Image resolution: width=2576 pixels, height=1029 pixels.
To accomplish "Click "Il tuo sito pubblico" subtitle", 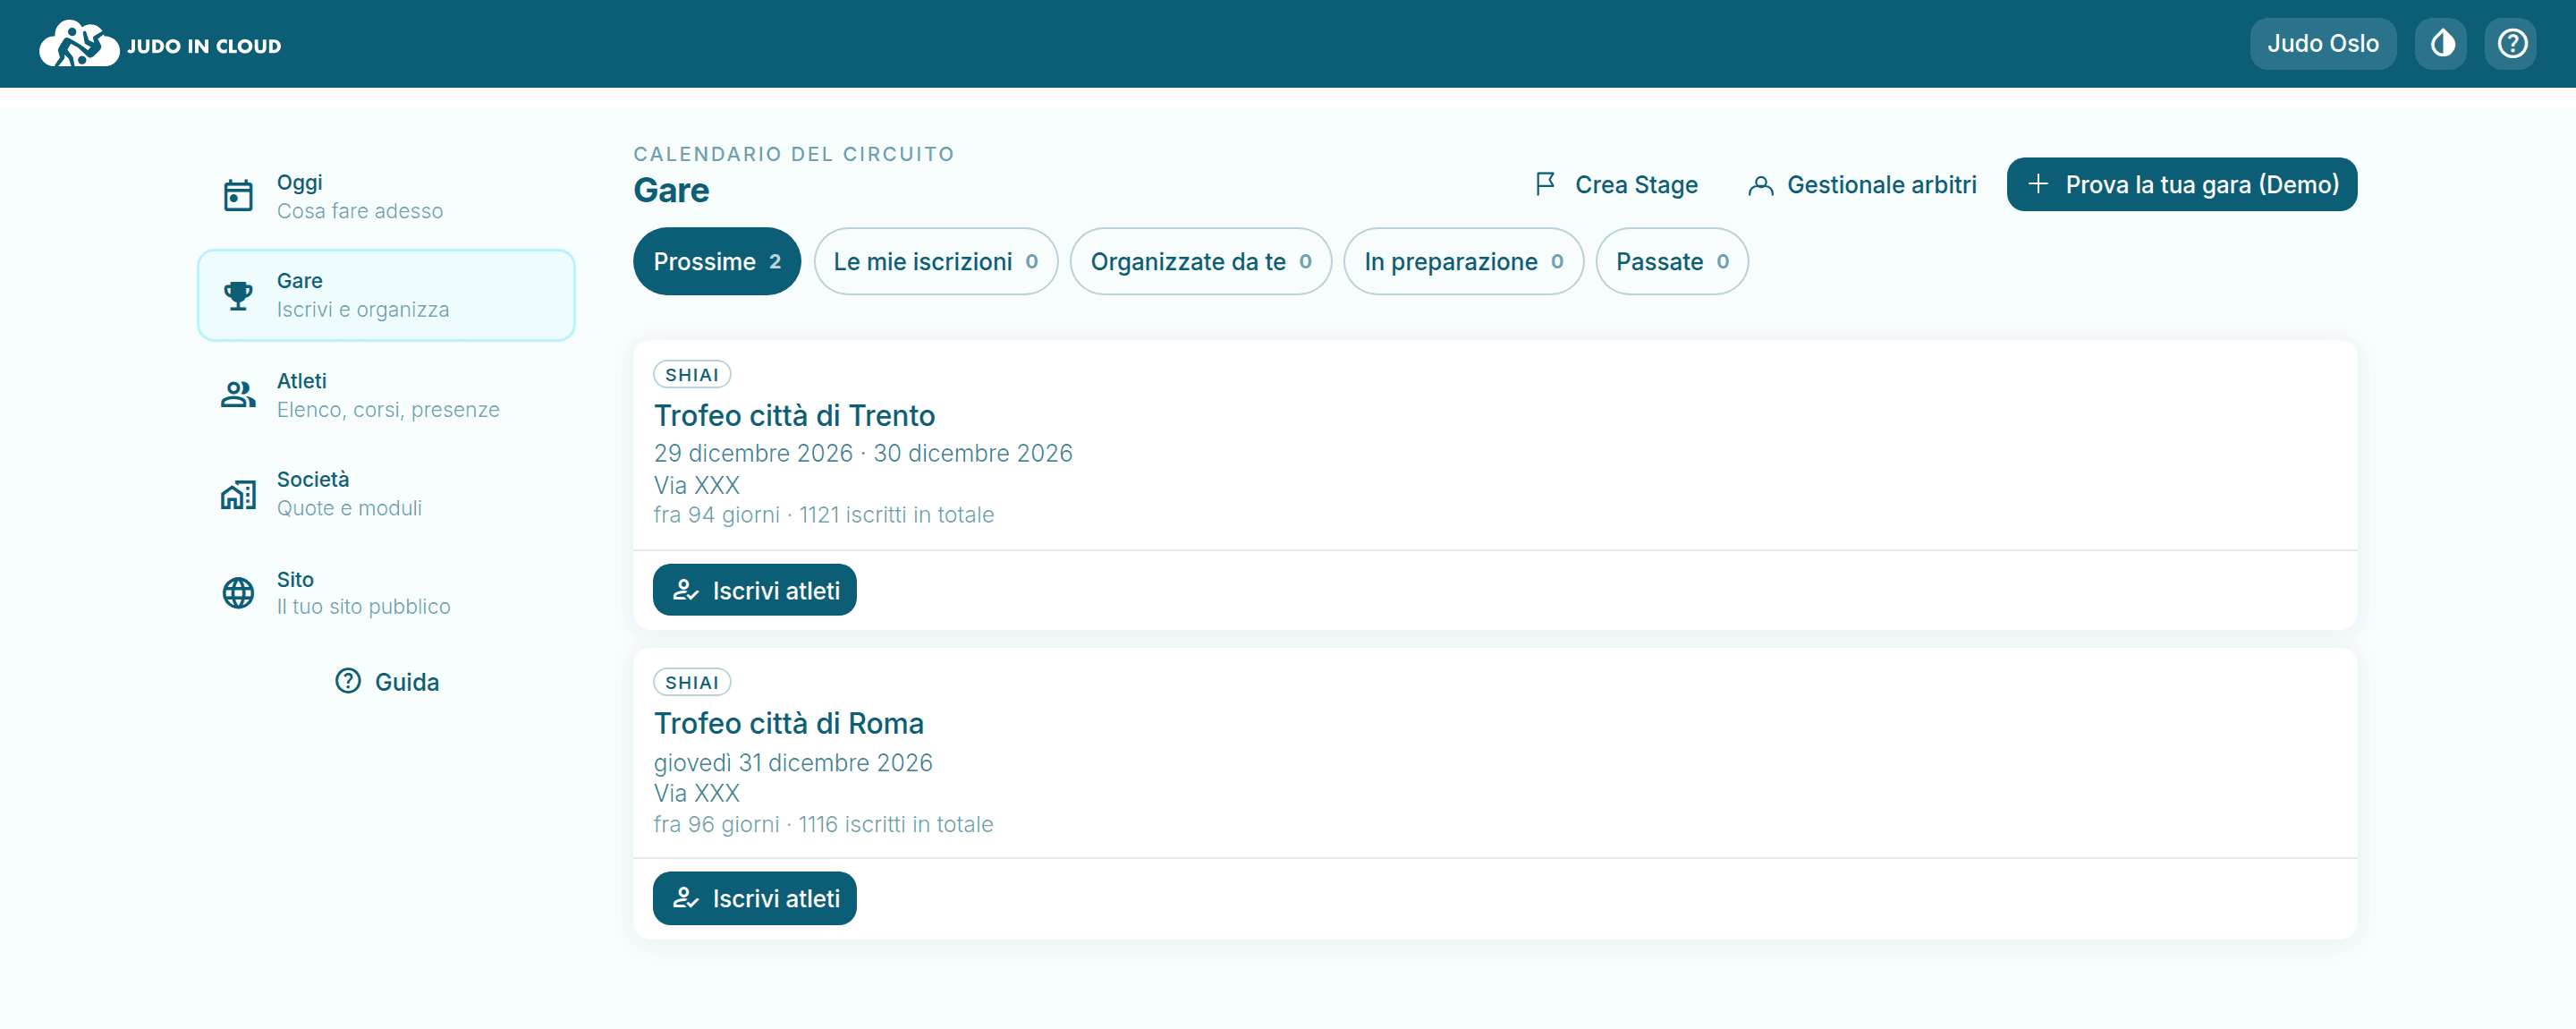I will [x=363, y=607].
